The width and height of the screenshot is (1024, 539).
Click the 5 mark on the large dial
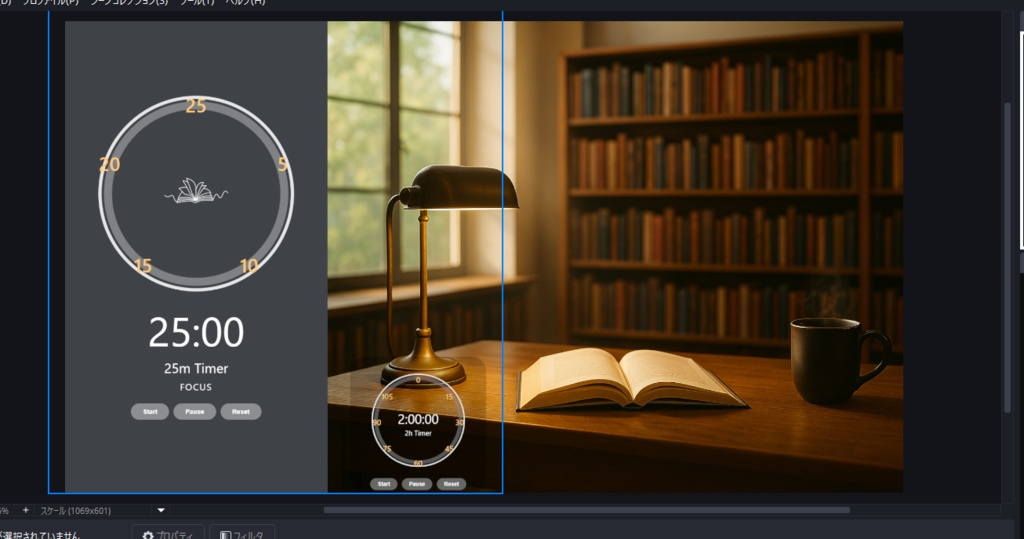283,164
